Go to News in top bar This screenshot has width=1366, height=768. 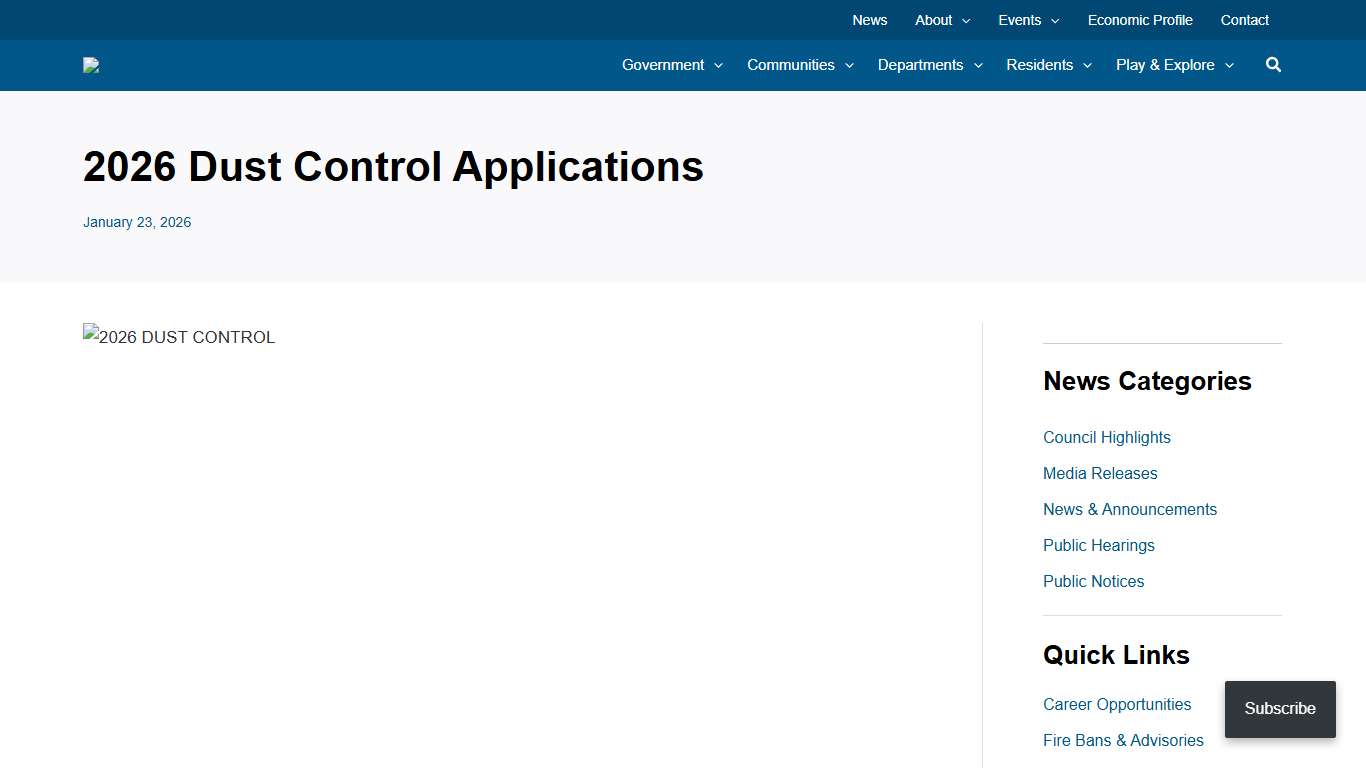click(869, 20)
